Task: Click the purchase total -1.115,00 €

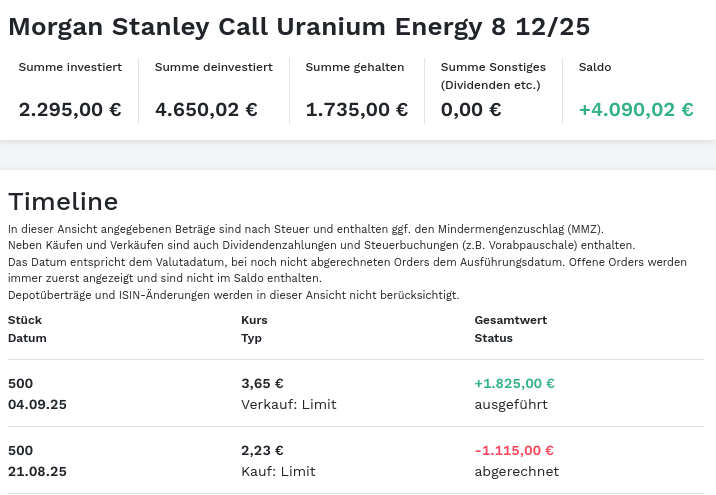Action: coord(514,450)
